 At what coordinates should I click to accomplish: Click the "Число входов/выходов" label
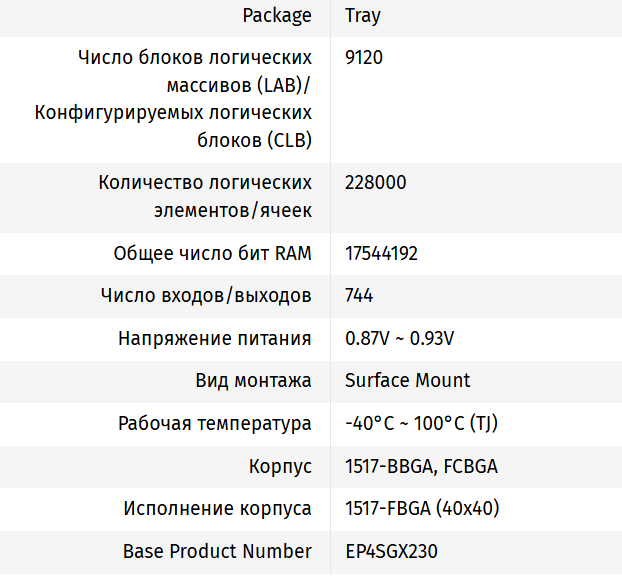pyautogui.click(x=207, y=296)
